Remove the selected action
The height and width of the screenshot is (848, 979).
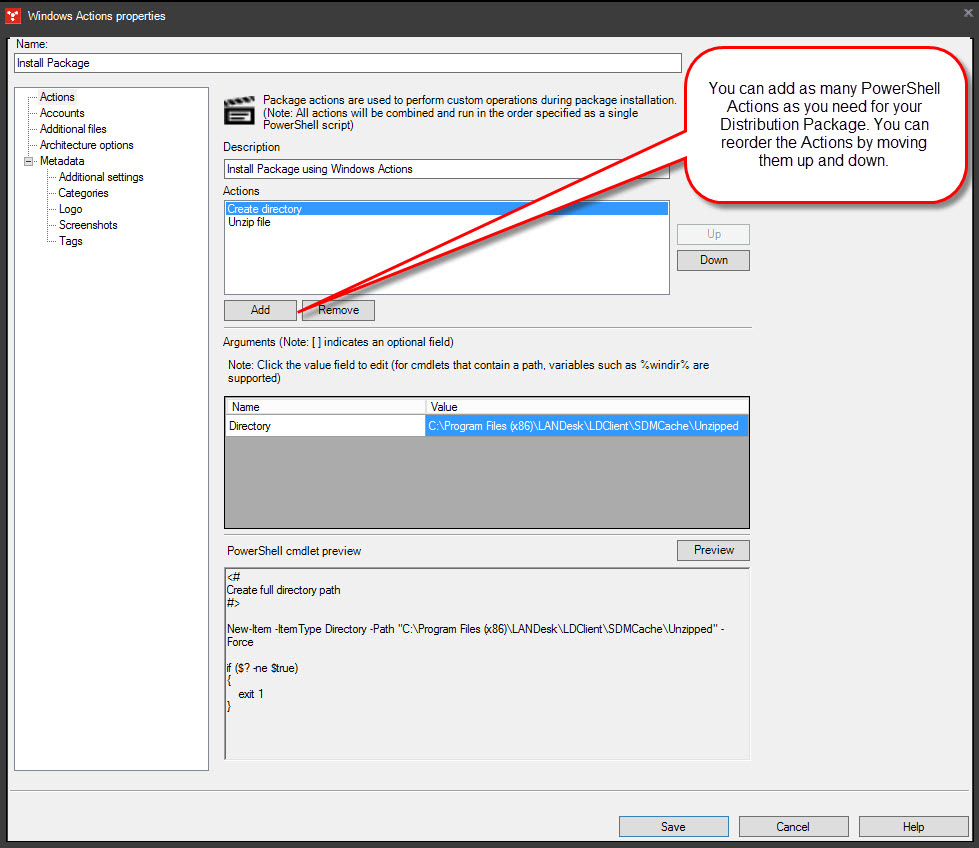[x=338, y=310]
